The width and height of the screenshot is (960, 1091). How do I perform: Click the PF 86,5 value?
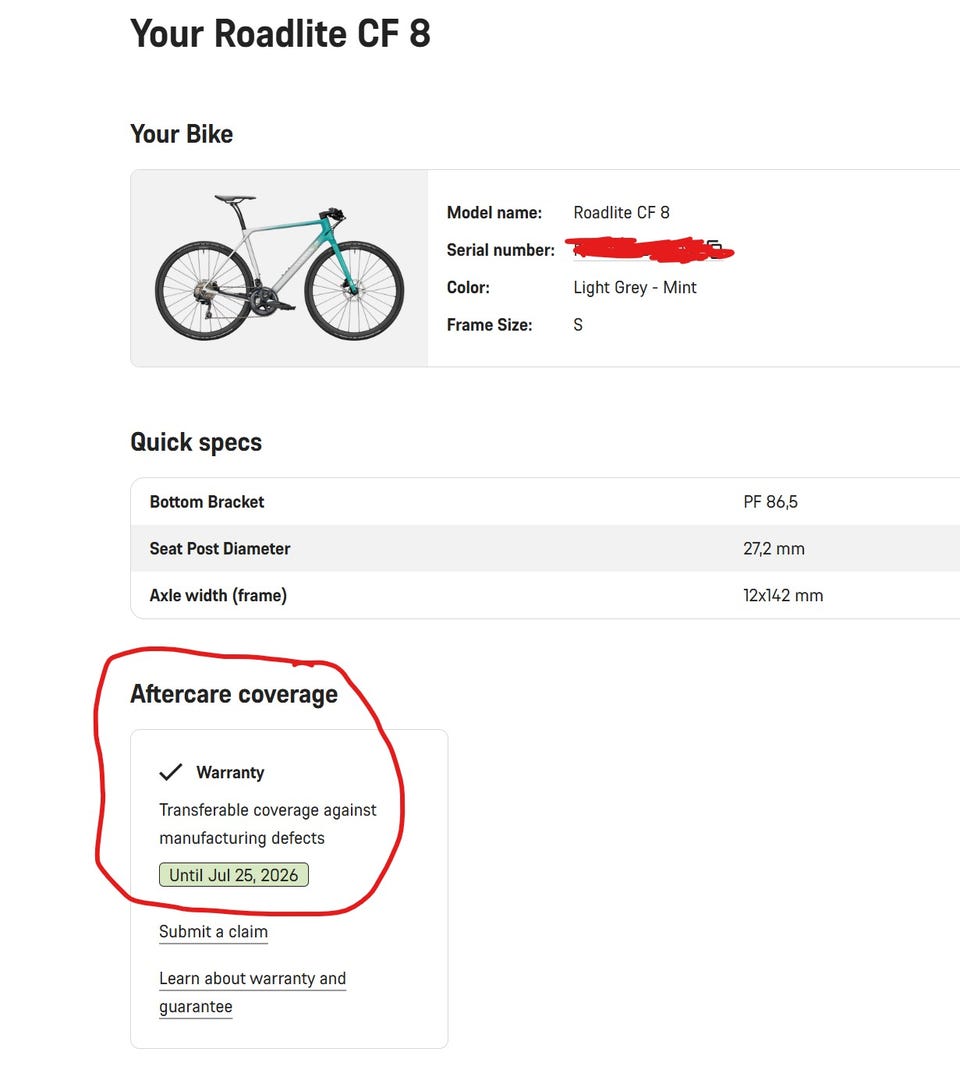770,502
